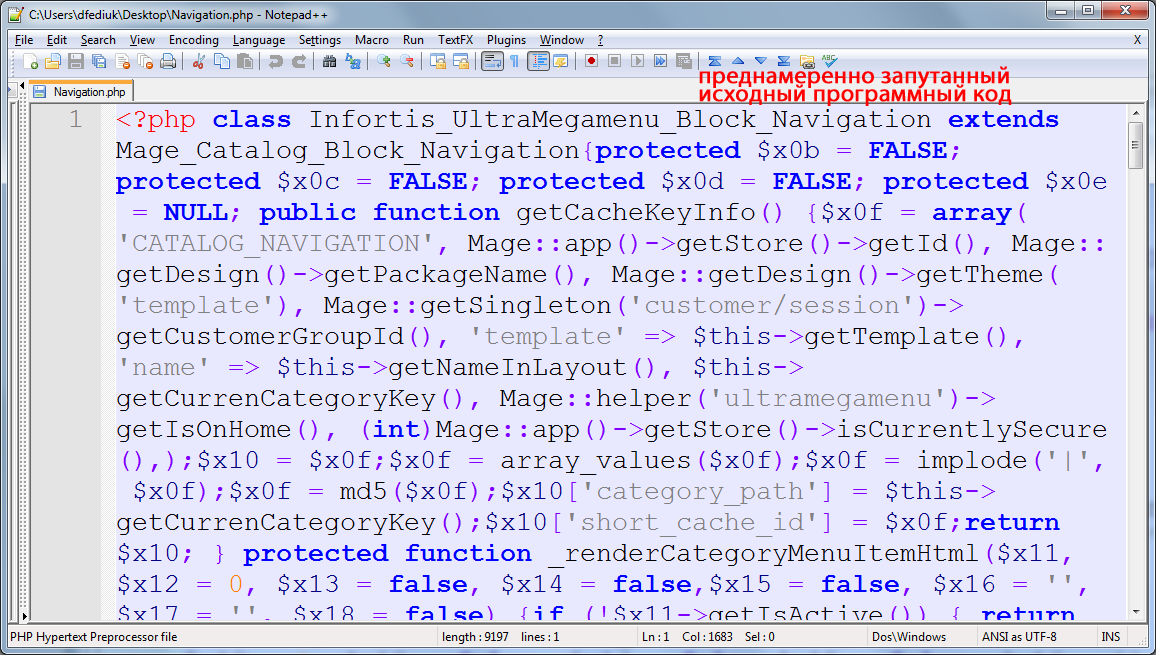Click the Save file toolbar icon
The width and height of the screenshot is (1156, 655).
pos(76,61)
